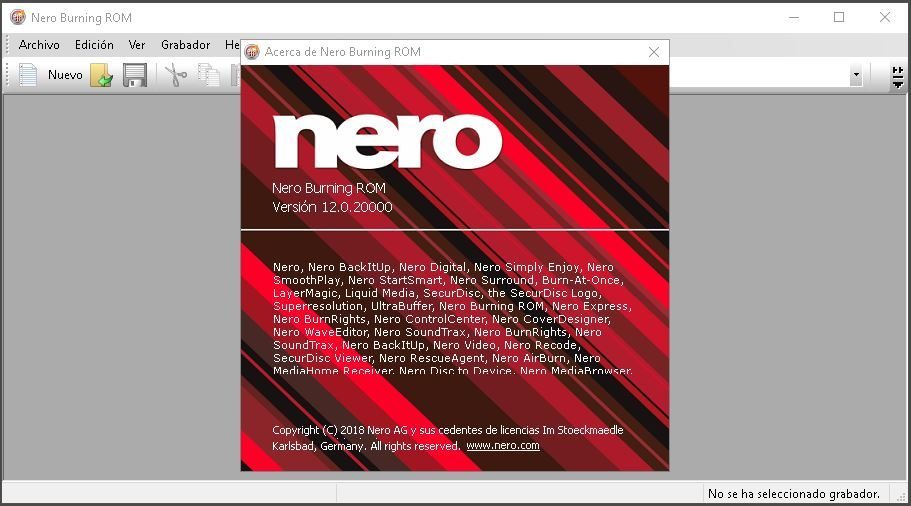Click the cut scissors icon
Screen dimensions: 911x506
pyautogui.click(x=175, y=76)
